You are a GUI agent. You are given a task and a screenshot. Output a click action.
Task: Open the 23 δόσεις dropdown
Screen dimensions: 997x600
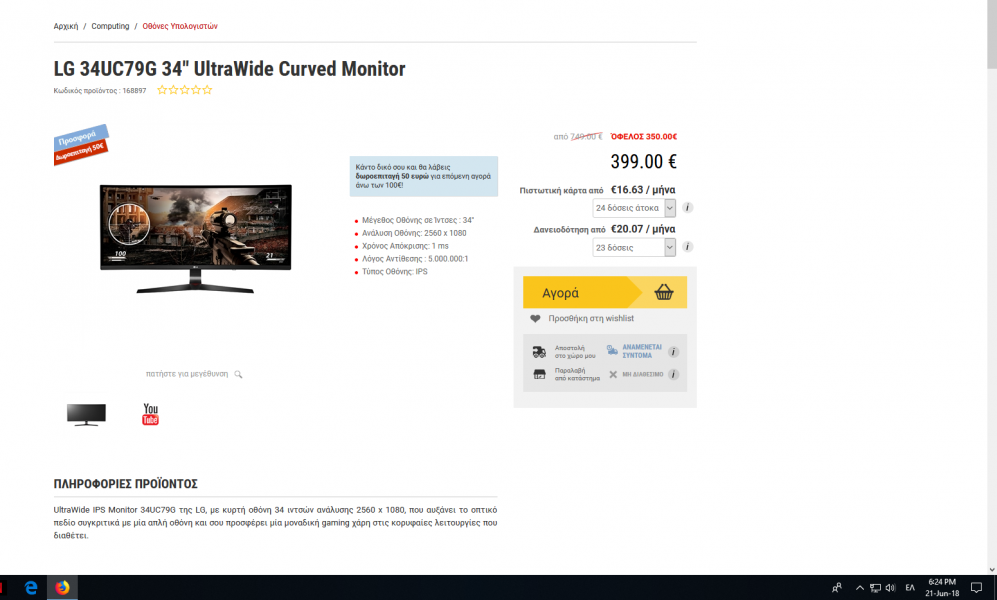[x=634, y=247]
